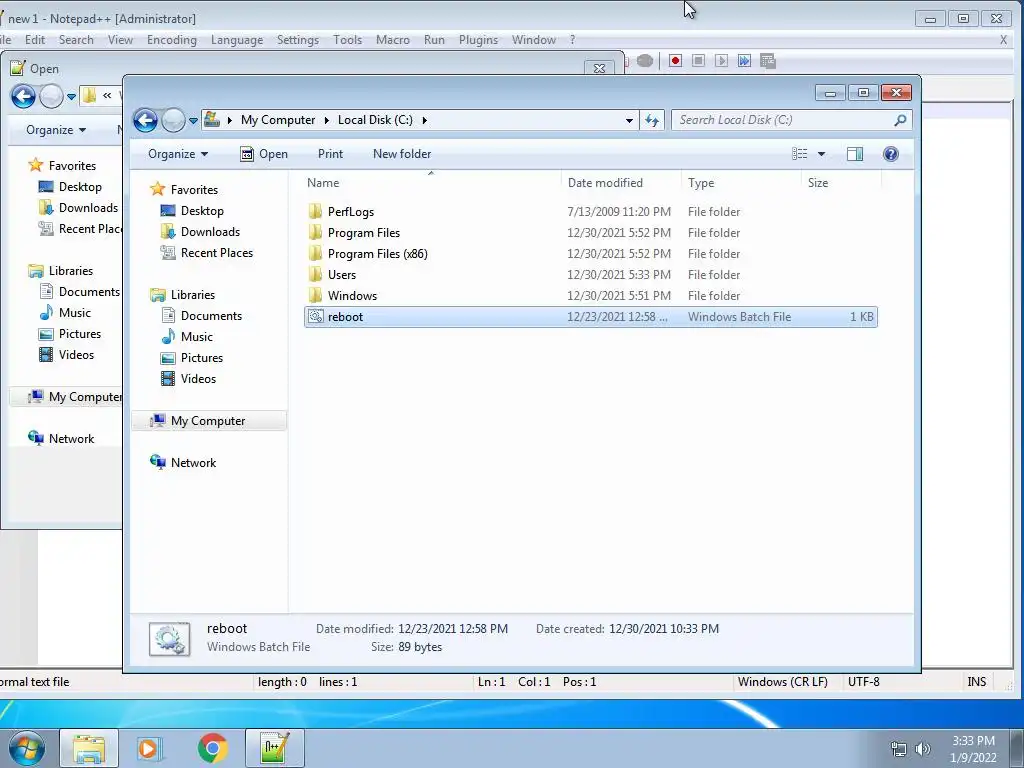Viewport: 1024px width, 768px height.
Task: Toggle the preview pane icon
Action: pos(855,154)
